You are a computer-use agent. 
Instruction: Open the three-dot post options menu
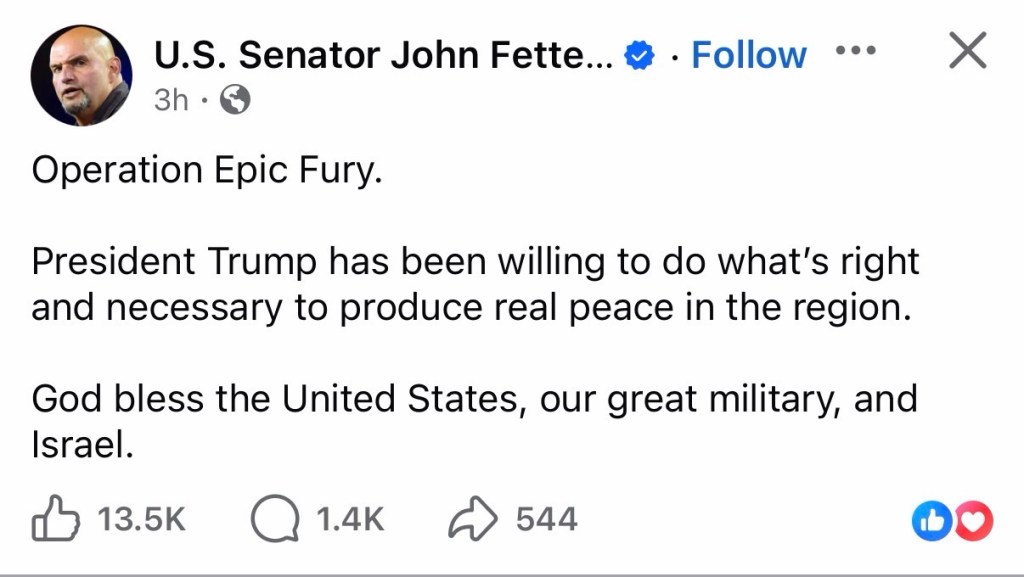click(855, 49)
